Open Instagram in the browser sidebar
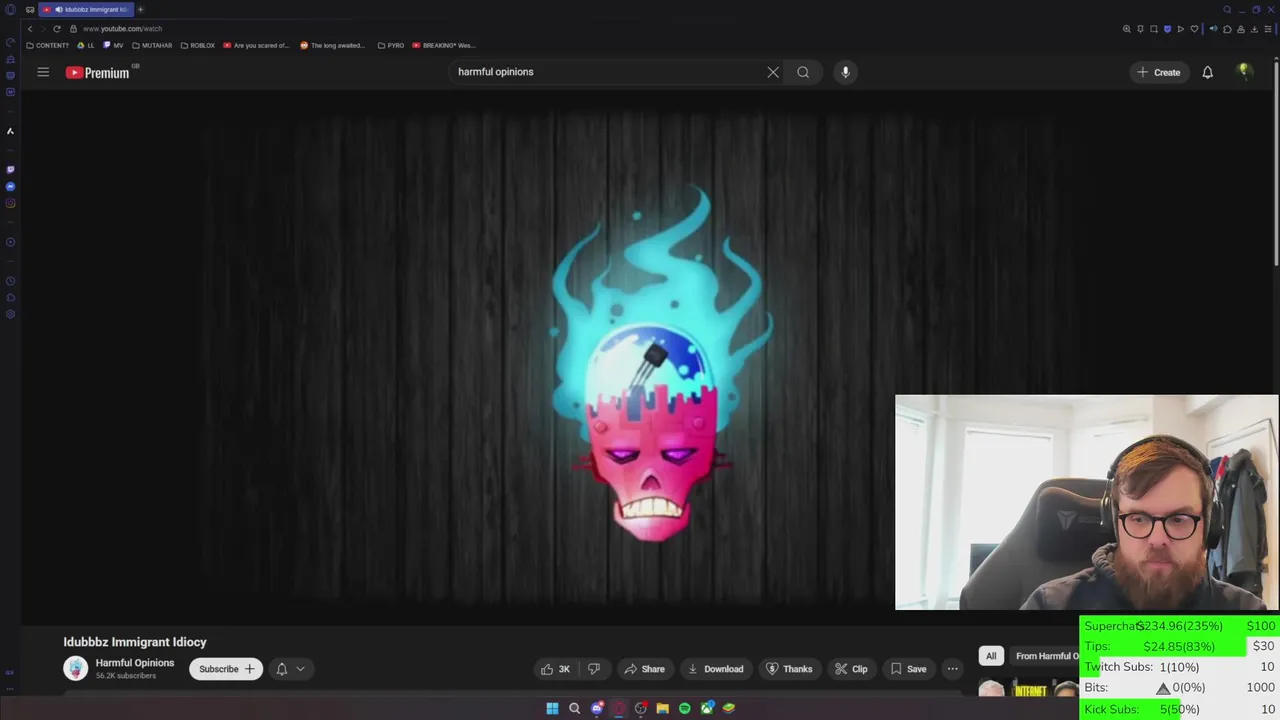The width and height of the screenshot is (1280, 720). pyautogui.click(x=10, y=203)
